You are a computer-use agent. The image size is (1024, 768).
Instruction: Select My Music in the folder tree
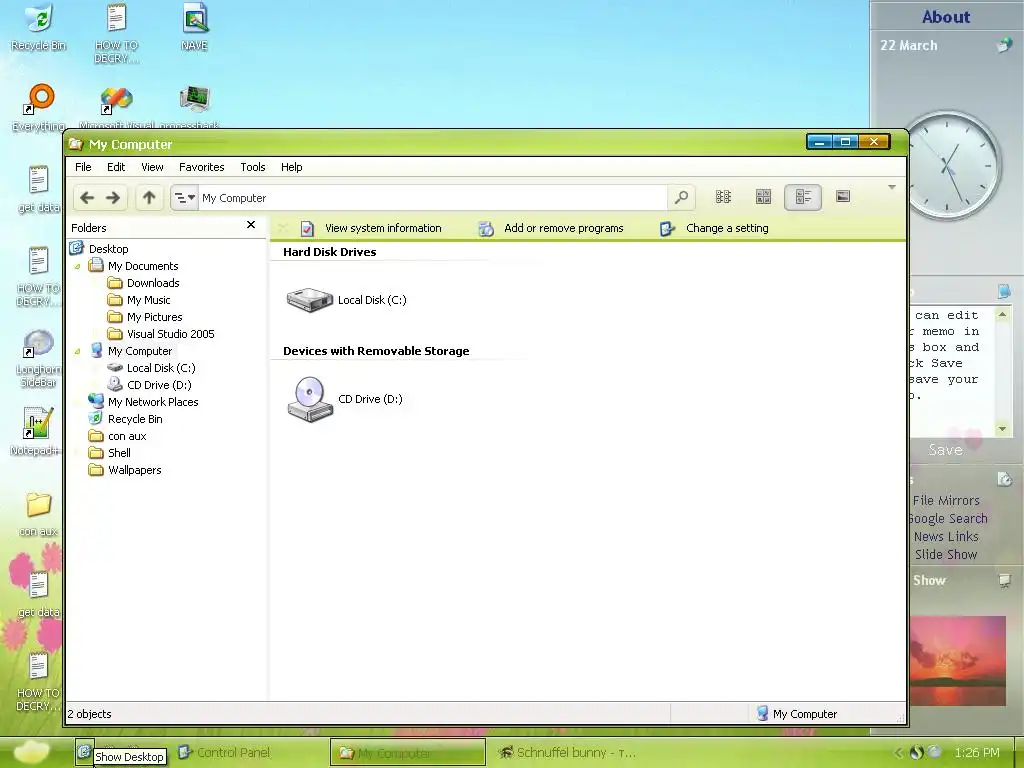coord(148,300)
